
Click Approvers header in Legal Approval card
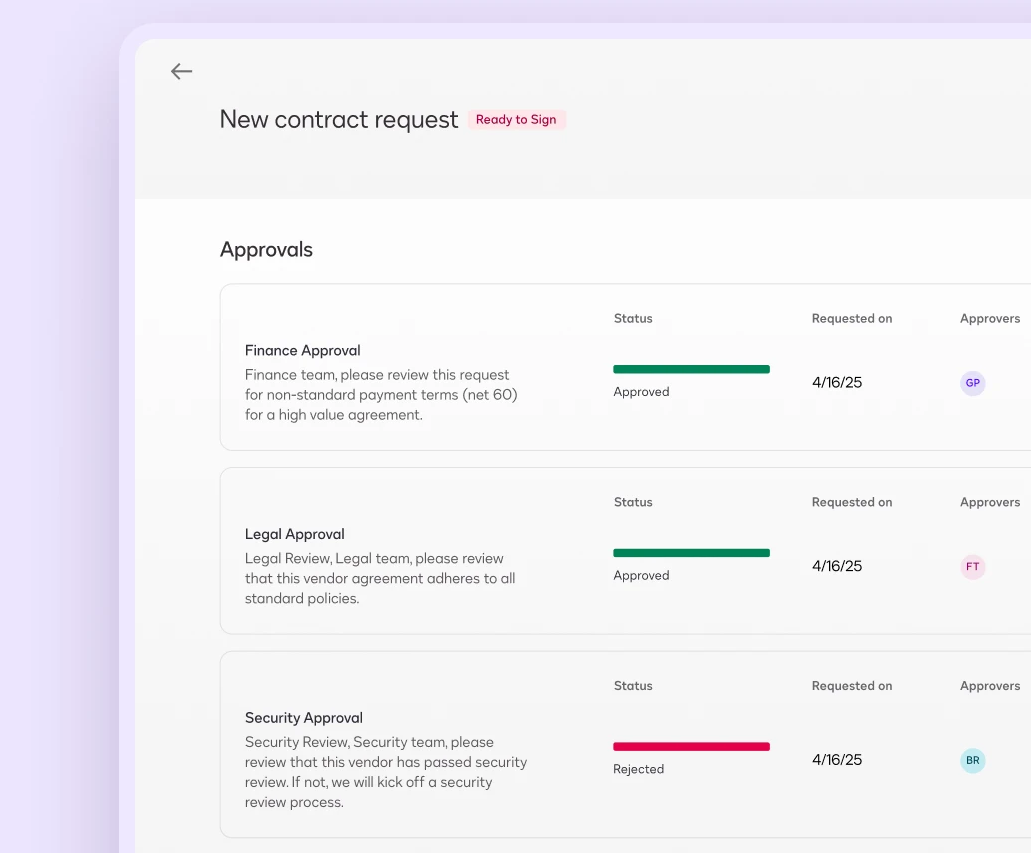click(x=990, y=502)
